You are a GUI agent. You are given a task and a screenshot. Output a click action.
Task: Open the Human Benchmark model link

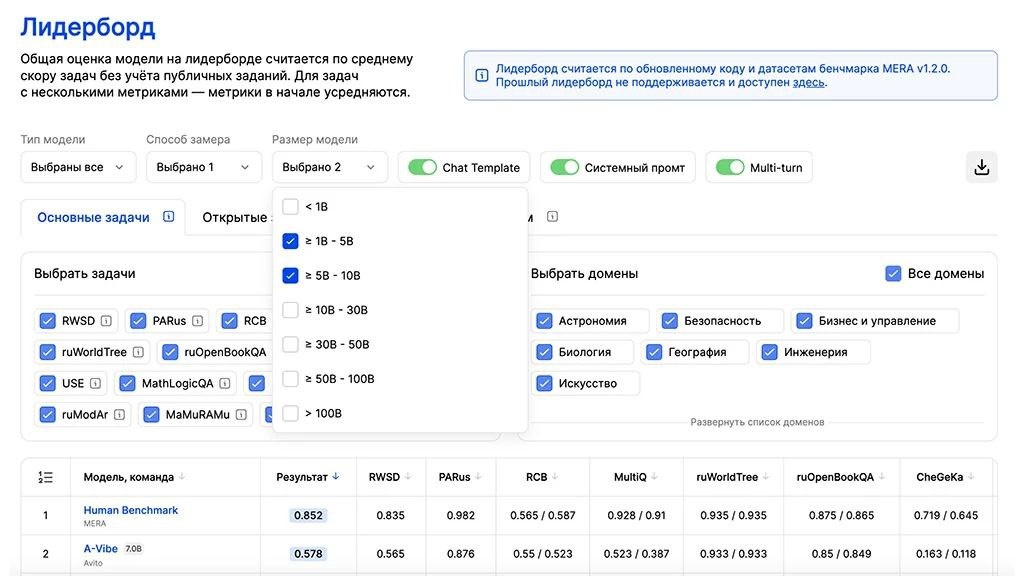[x=131, y=510]
